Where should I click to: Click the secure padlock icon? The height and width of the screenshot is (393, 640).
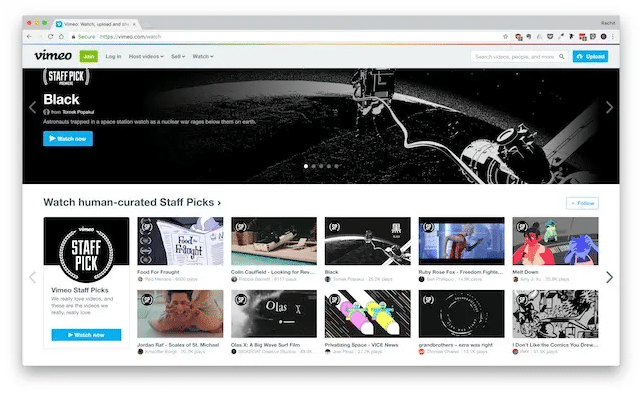coord(73,36)
